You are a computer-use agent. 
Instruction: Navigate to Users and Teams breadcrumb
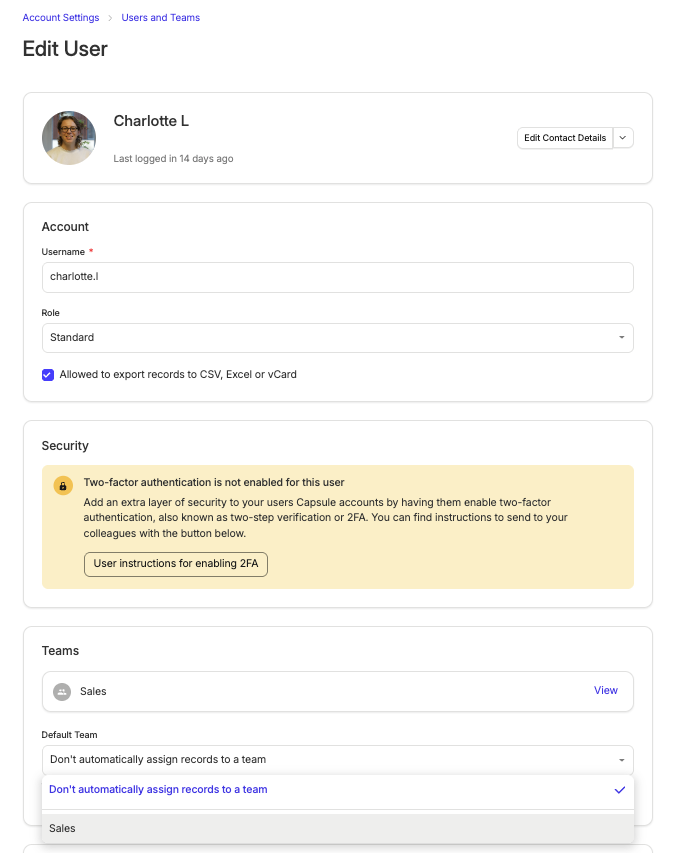click(x=160, y=17)
